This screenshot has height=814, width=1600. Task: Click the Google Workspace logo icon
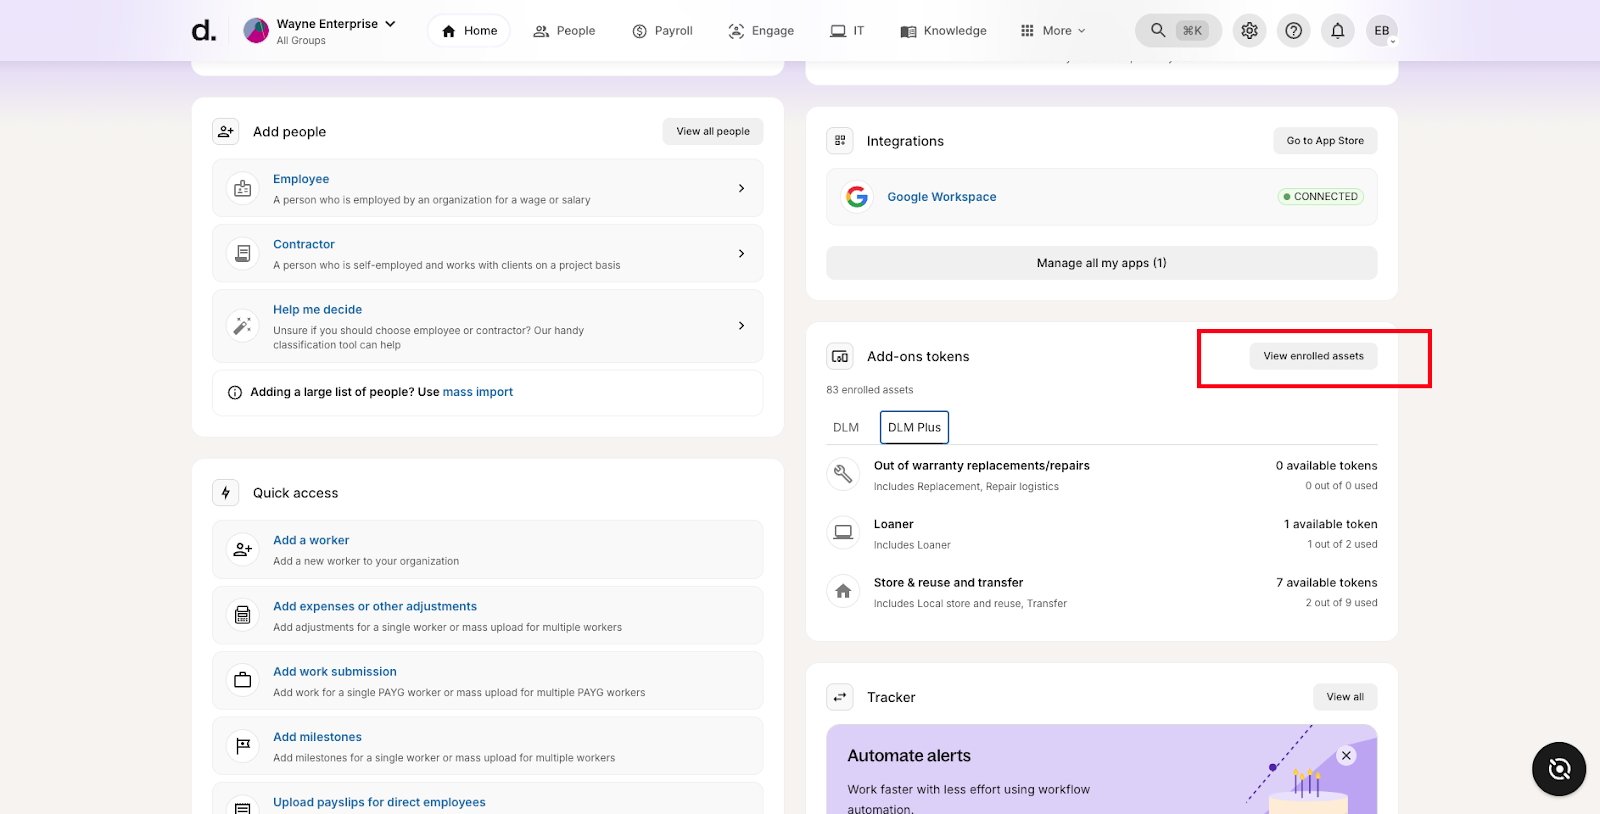point(857,197)
